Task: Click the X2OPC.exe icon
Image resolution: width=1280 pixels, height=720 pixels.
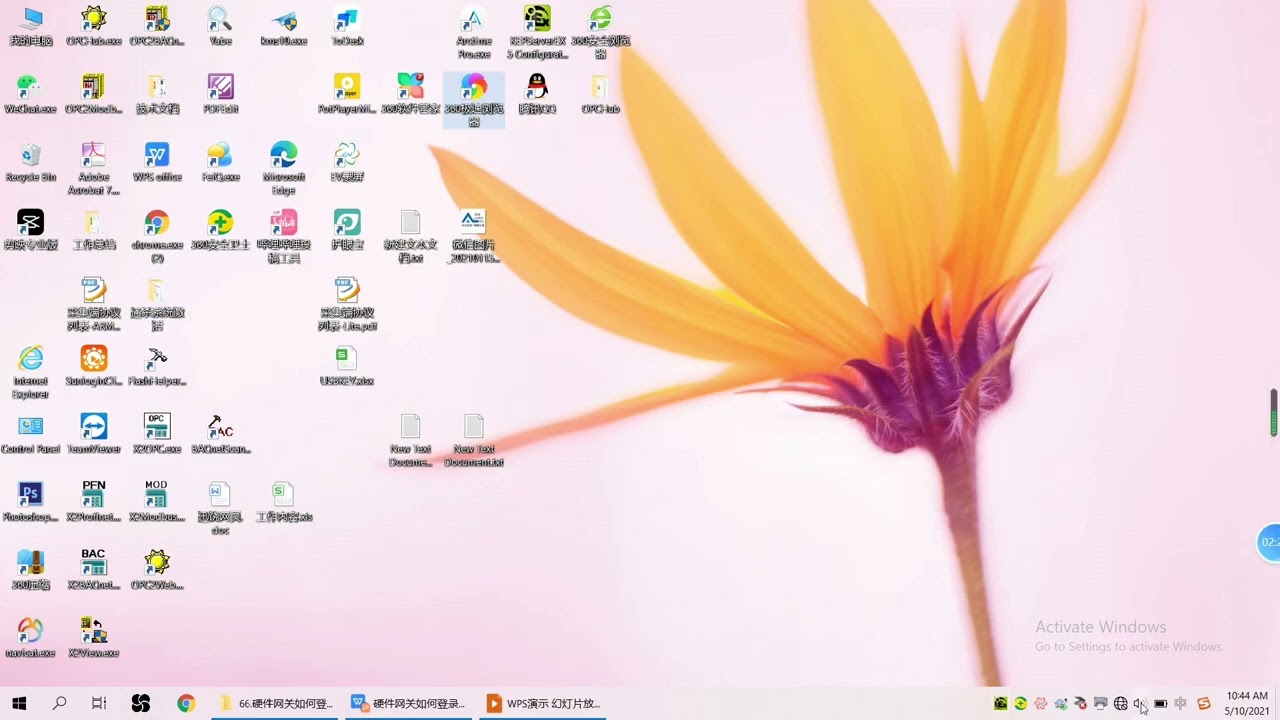Action: click(157, 434)
